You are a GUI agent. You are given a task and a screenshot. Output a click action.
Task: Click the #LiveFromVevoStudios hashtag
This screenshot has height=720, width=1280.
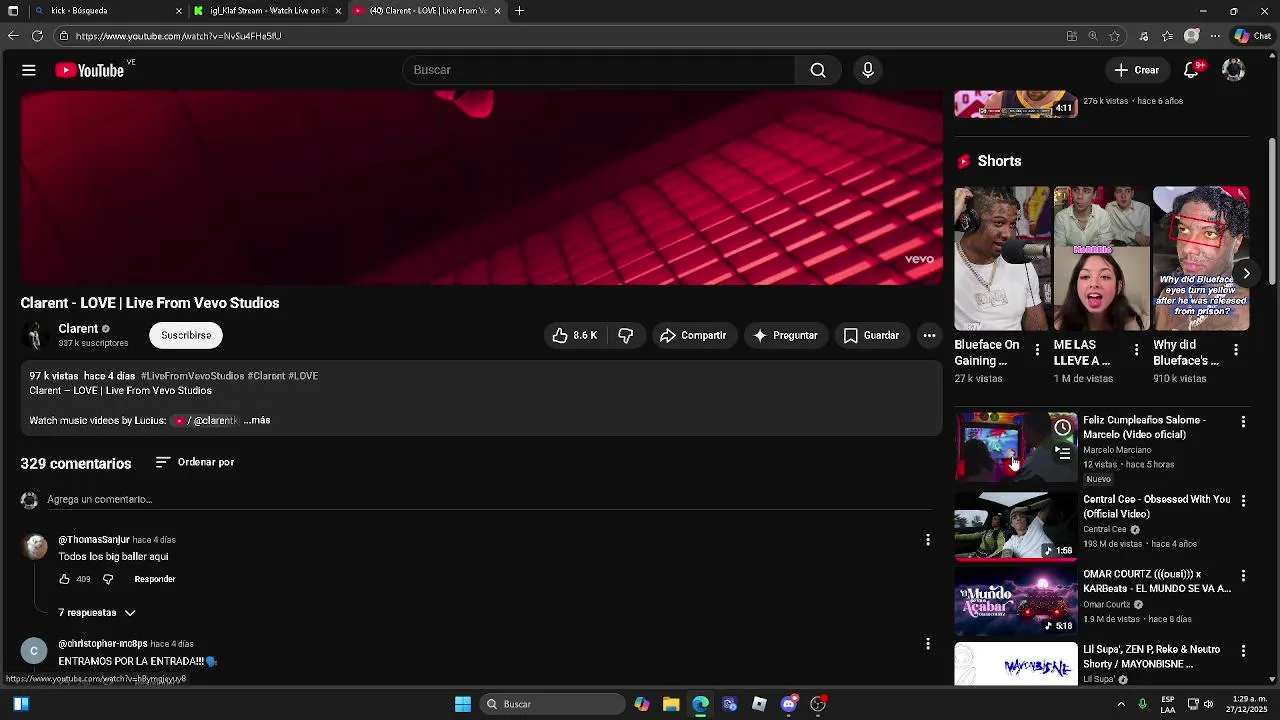[192, 376]
